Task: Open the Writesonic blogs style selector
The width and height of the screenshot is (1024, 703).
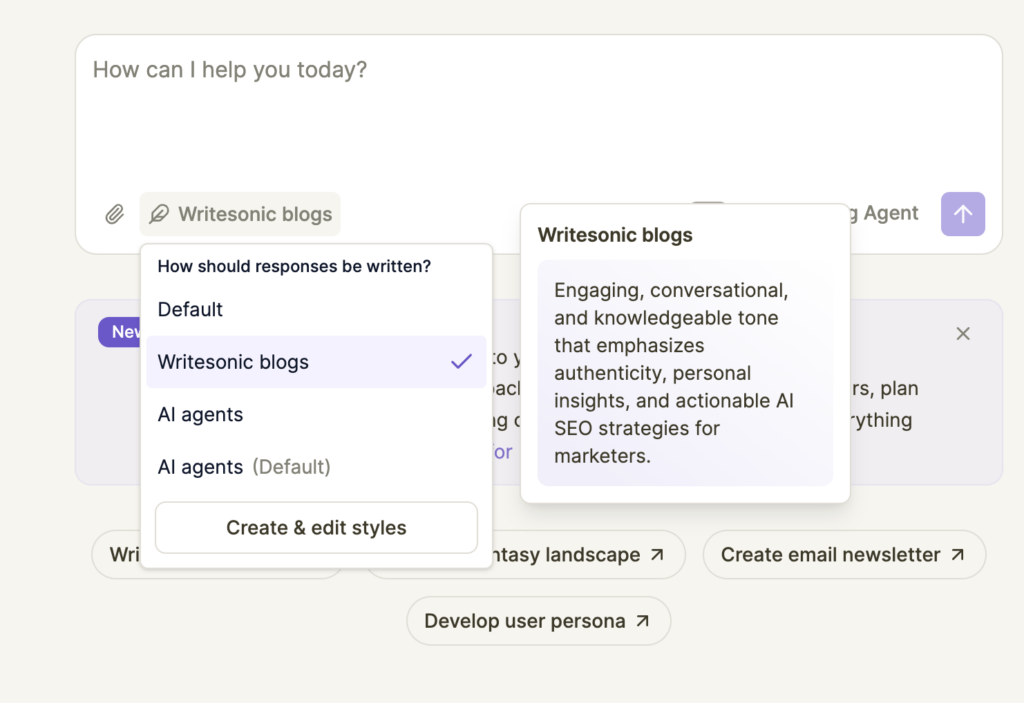Action: (x=240, y=214)
